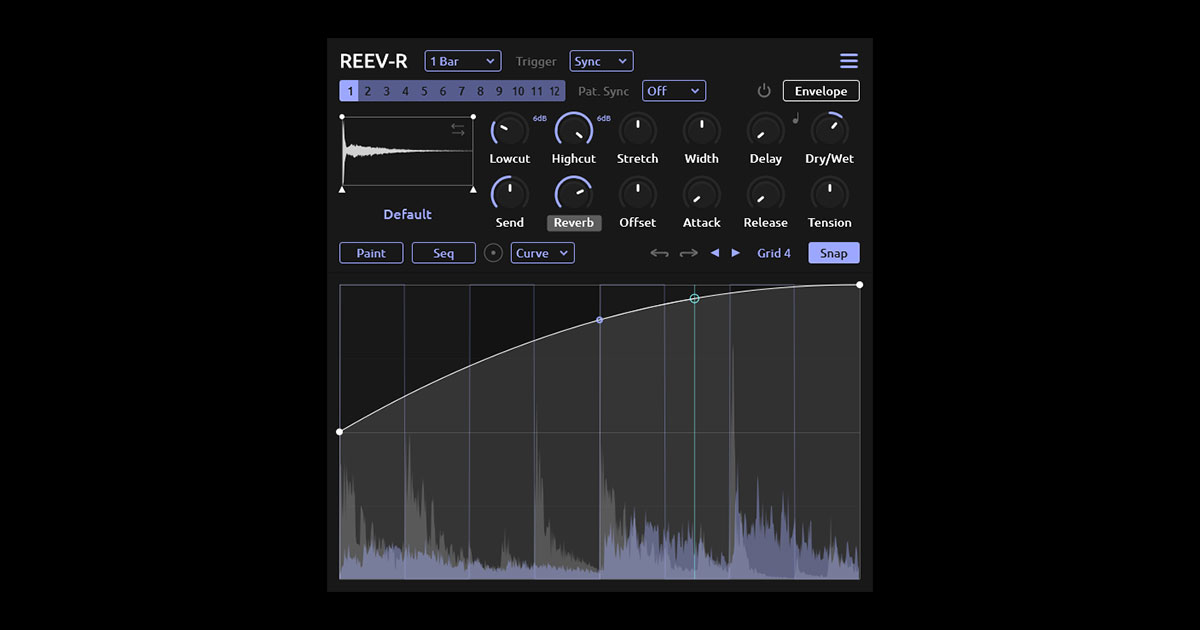The image size is (1200, 630).
Task: Select pattern 10
Action: click(x=518, y=91)
